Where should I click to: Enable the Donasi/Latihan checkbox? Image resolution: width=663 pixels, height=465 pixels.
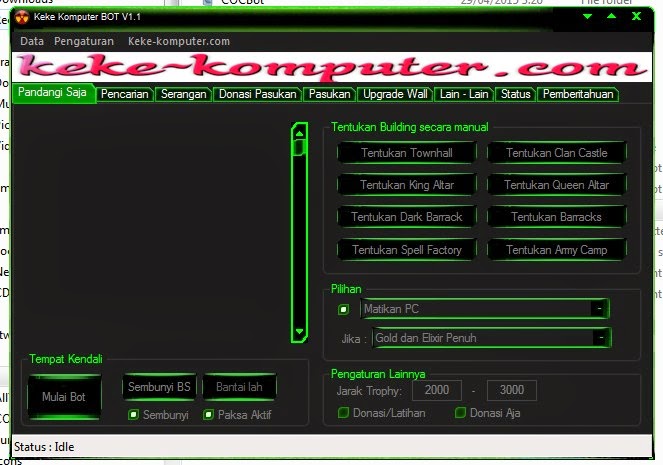[343, 413]
